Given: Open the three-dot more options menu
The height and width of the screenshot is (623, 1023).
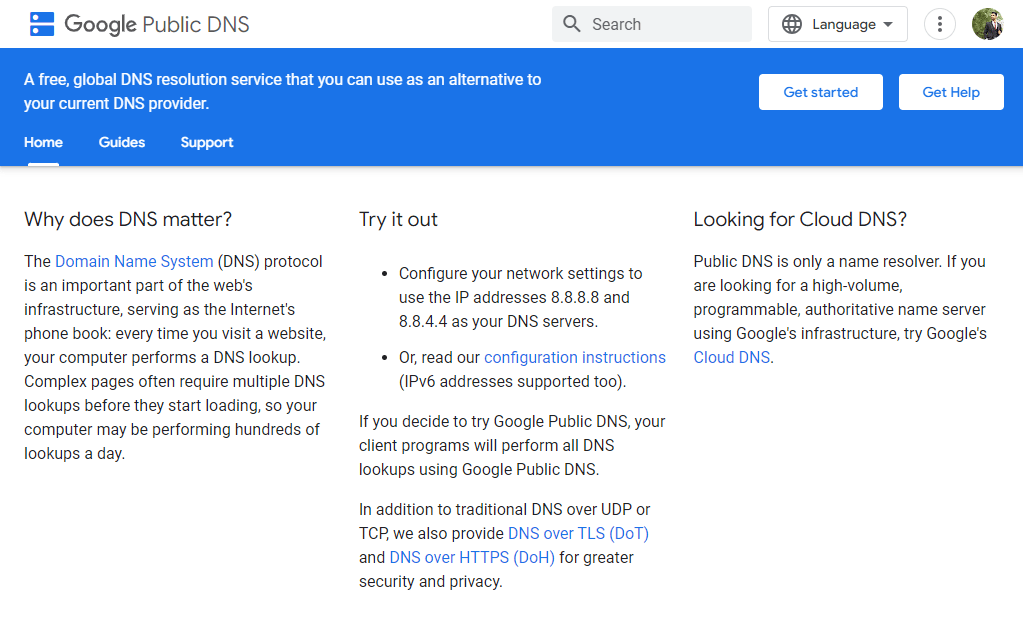Looking at the screenshot, I should click(939, 24).
